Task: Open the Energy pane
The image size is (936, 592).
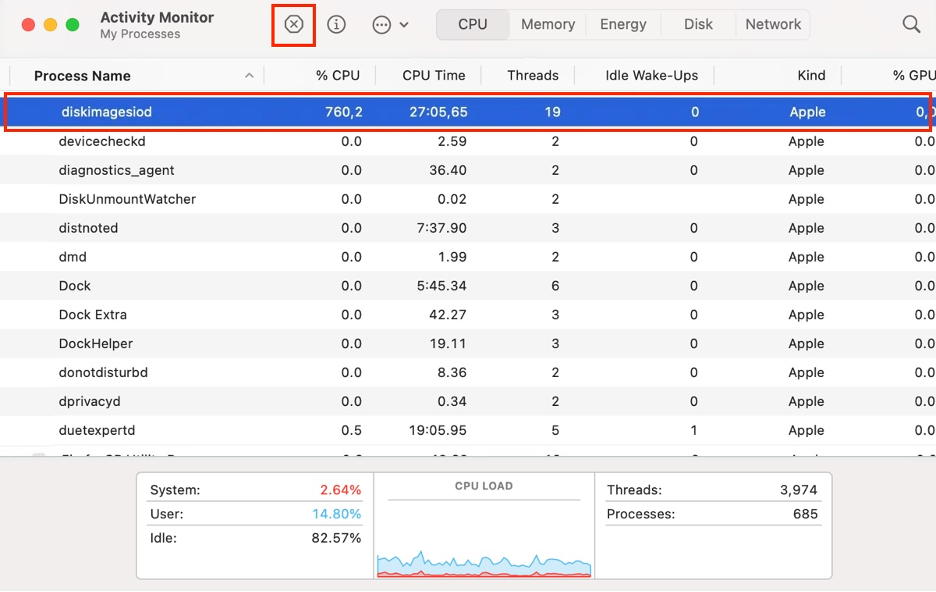Action: (622, 24)
